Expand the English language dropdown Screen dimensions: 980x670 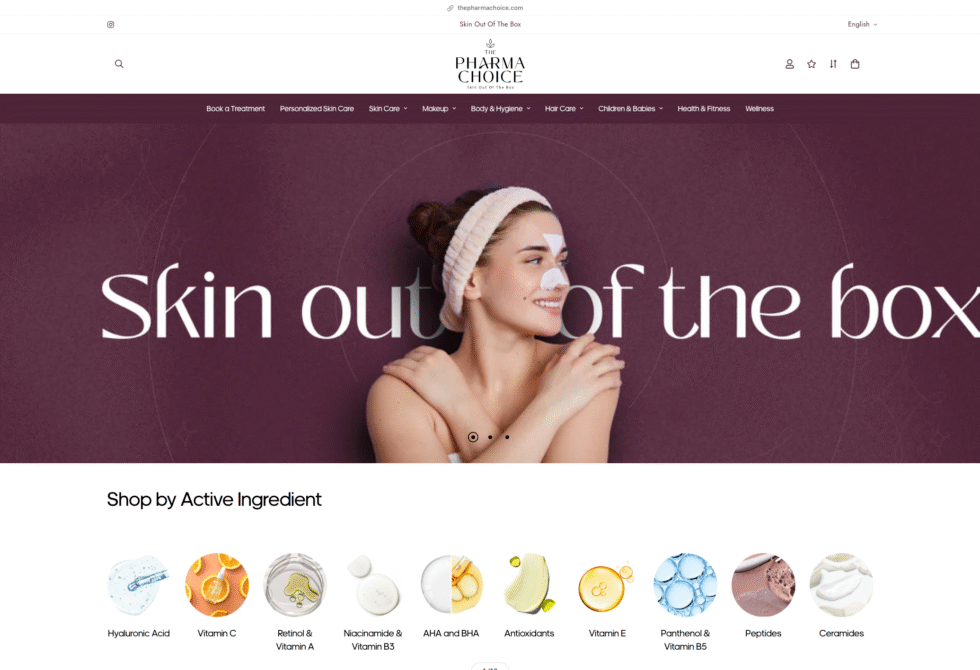click(x=862, y=24)
